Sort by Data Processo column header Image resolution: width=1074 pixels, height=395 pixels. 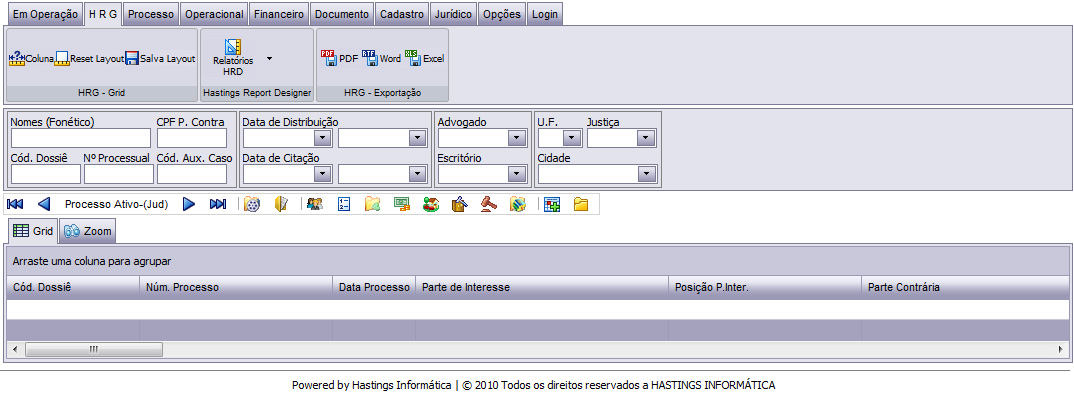[374, 288]
